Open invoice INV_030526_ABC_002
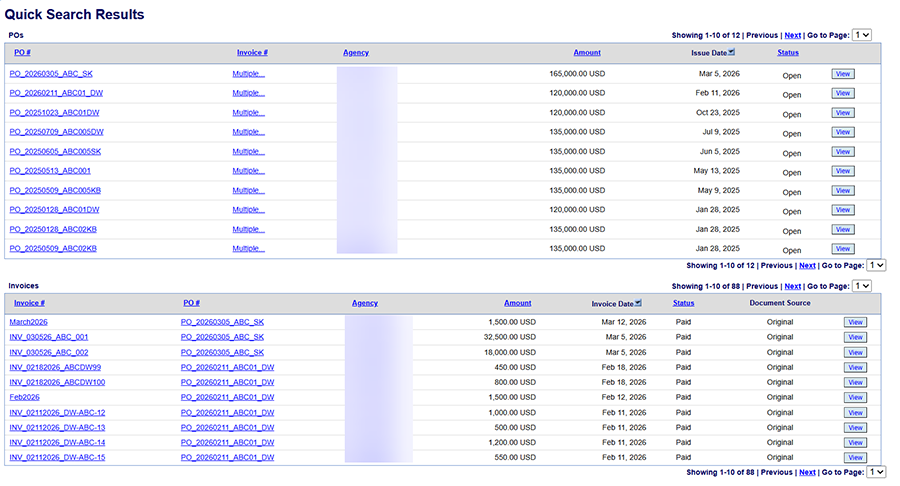The width and height of the screenshot is (900, 486). pyautogui.click(x=49, y=352)
